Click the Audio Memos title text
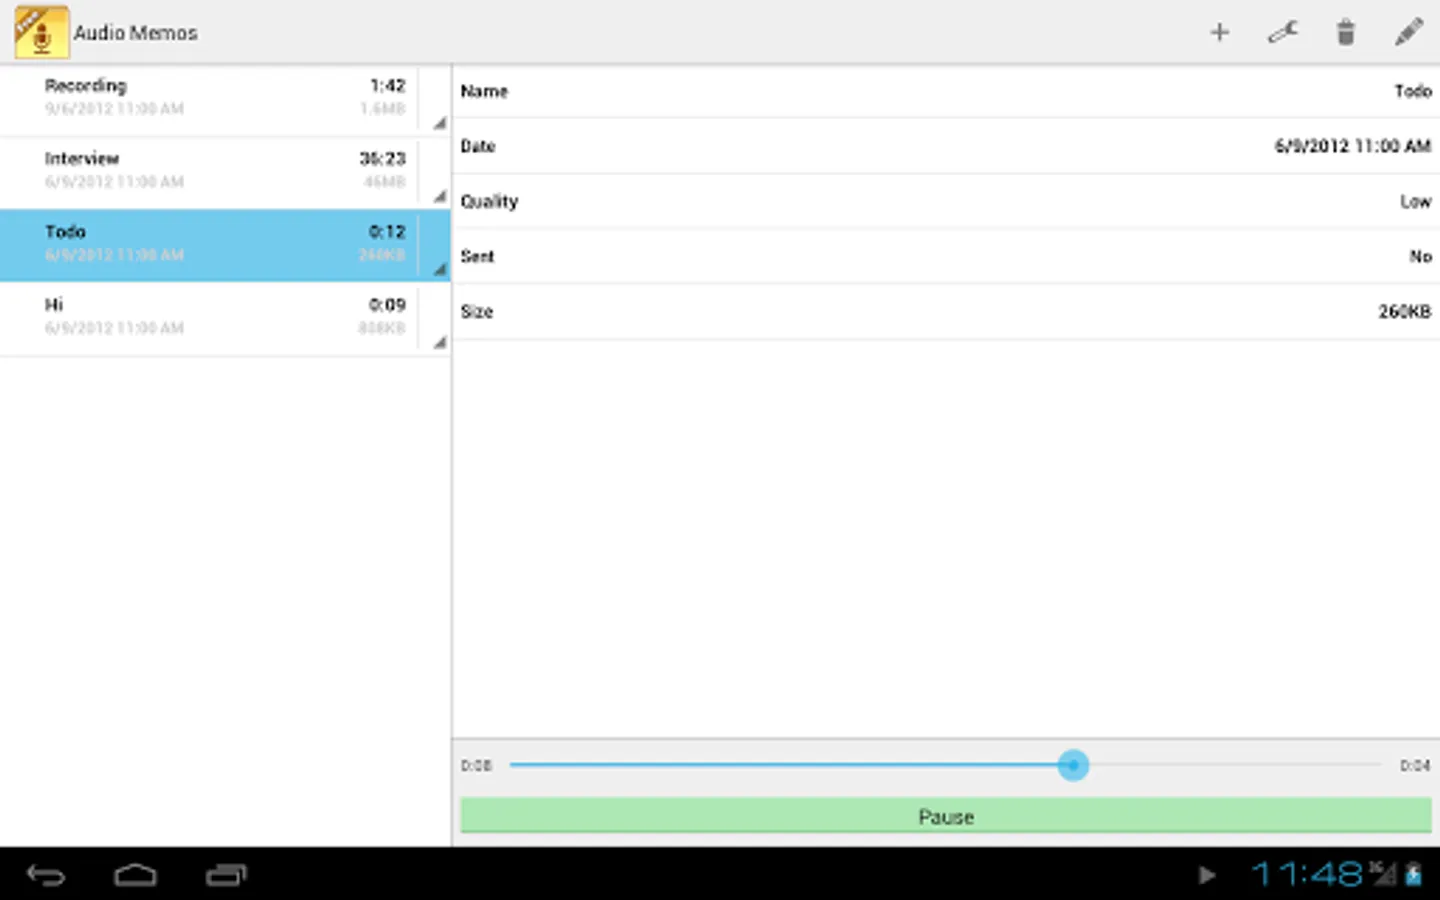The height and width of the screenshot is (900, 1440). click(135, 33)
